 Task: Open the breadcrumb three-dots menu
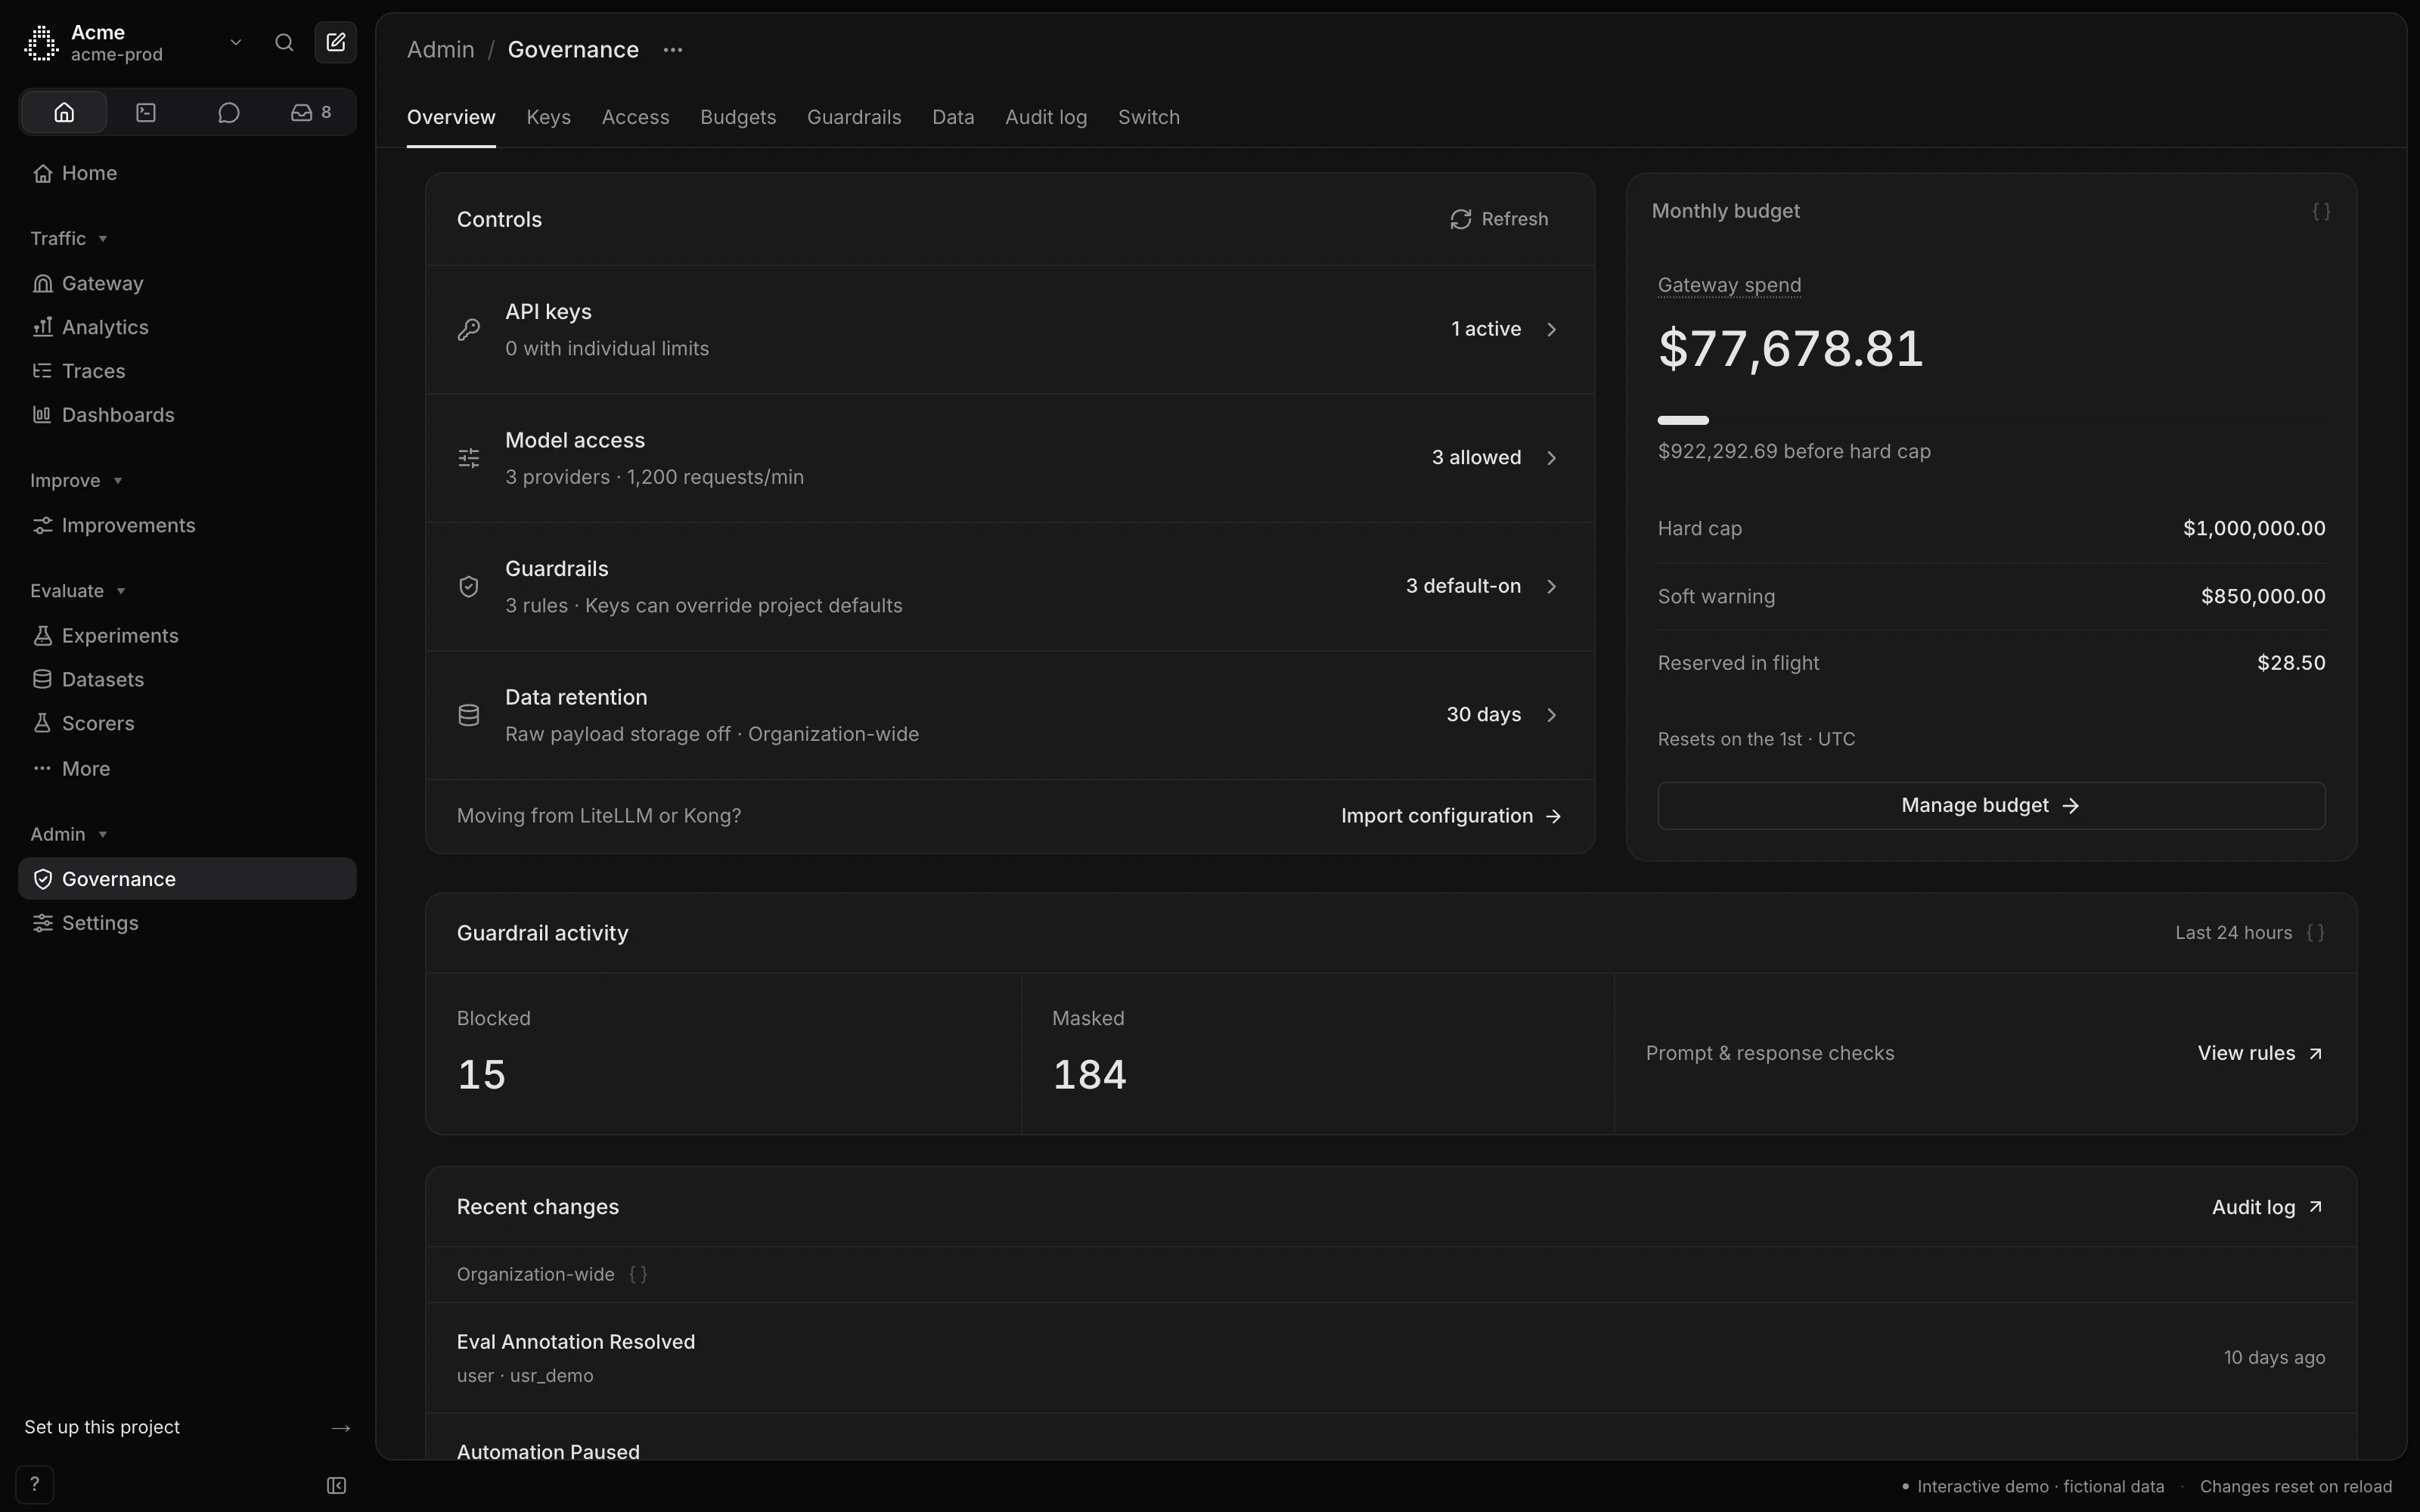pos(673,50)
